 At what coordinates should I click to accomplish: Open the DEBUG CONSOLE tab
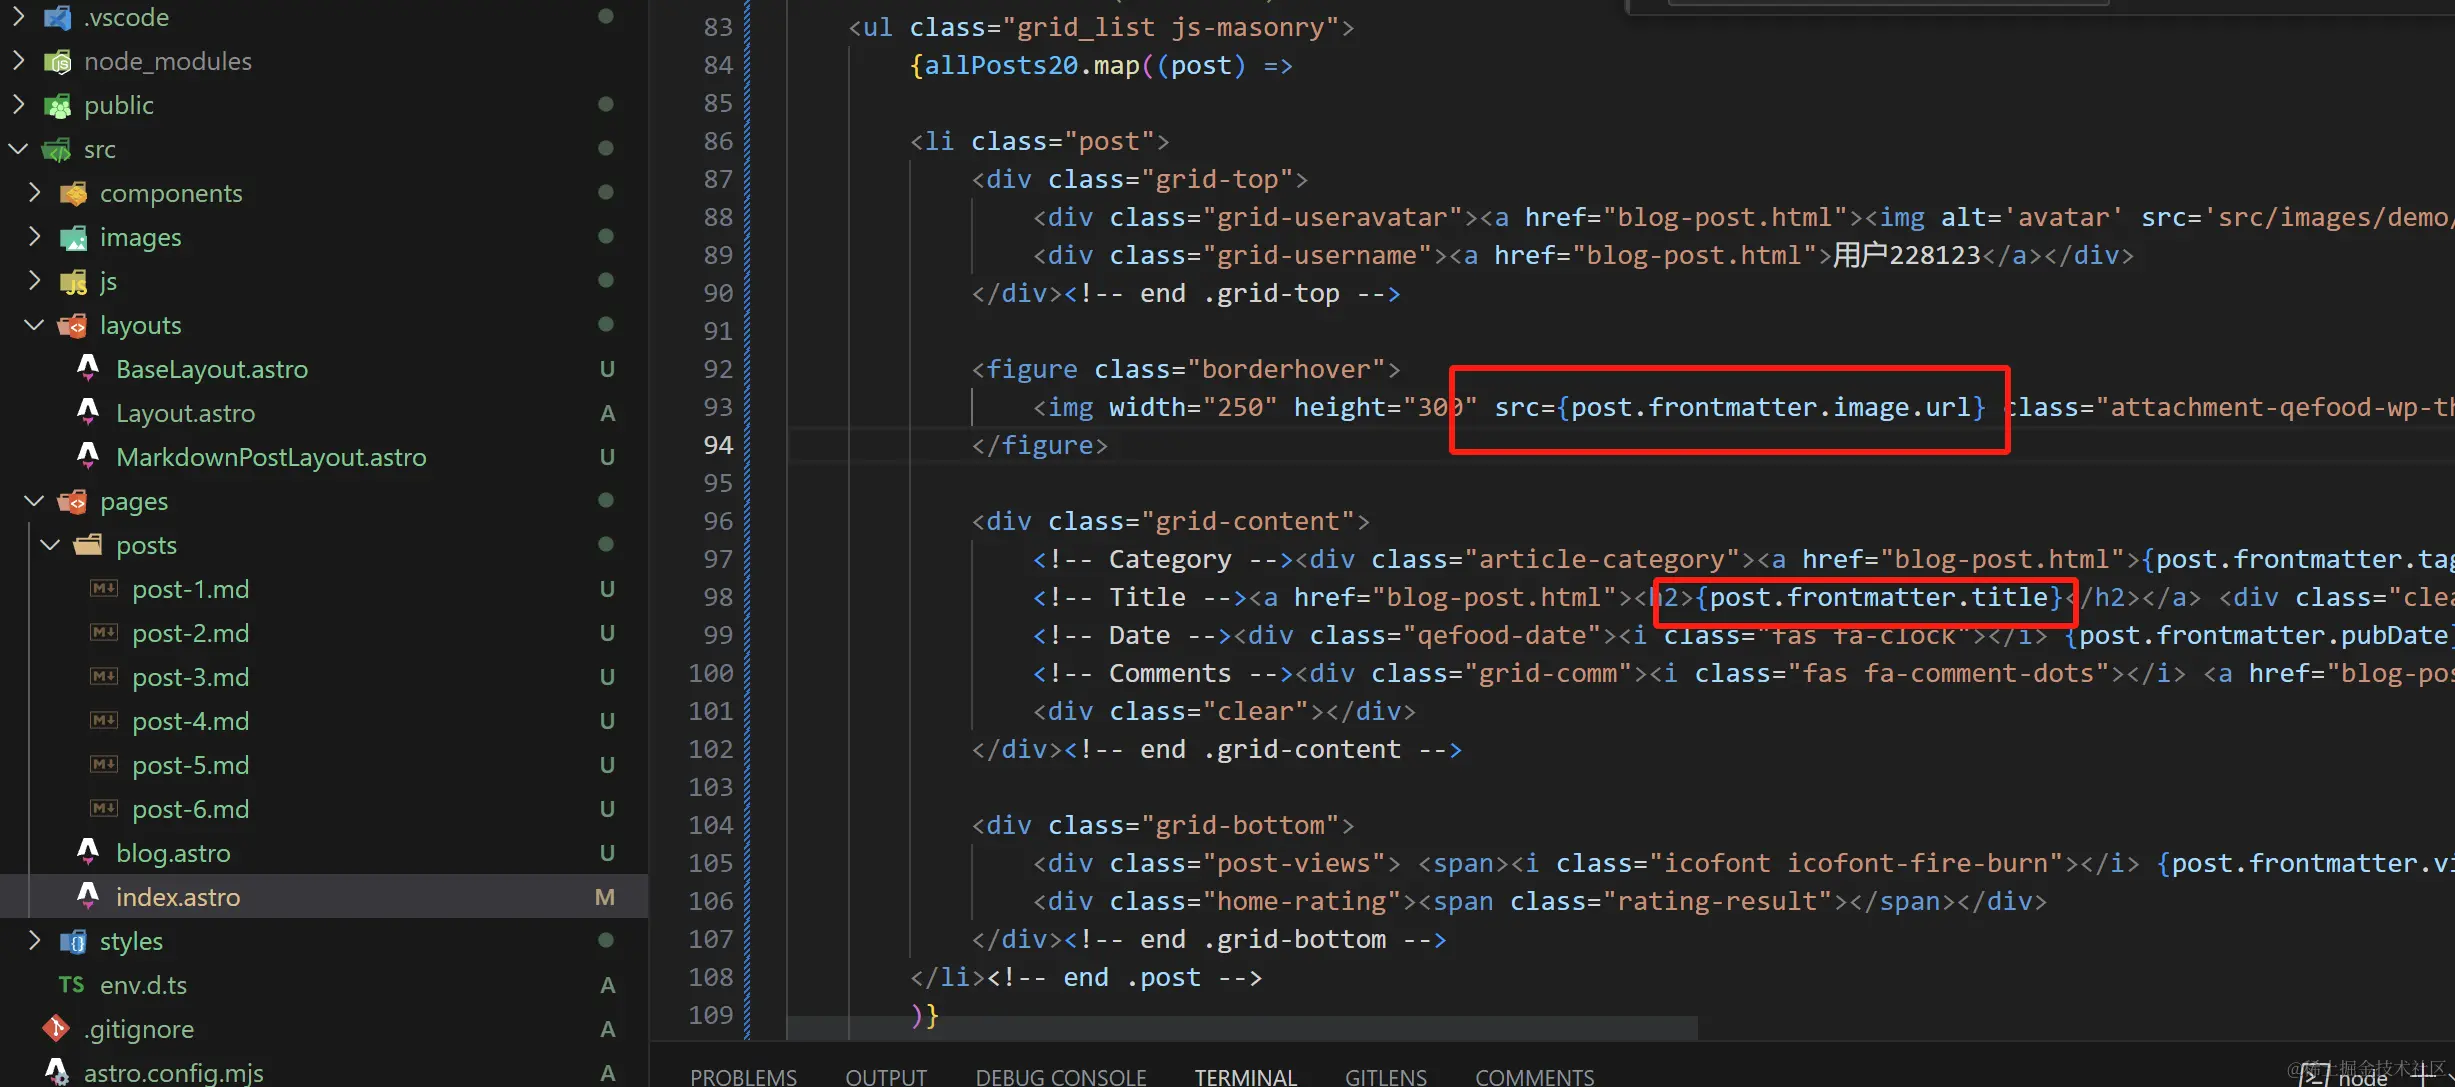point(1060,1076)
